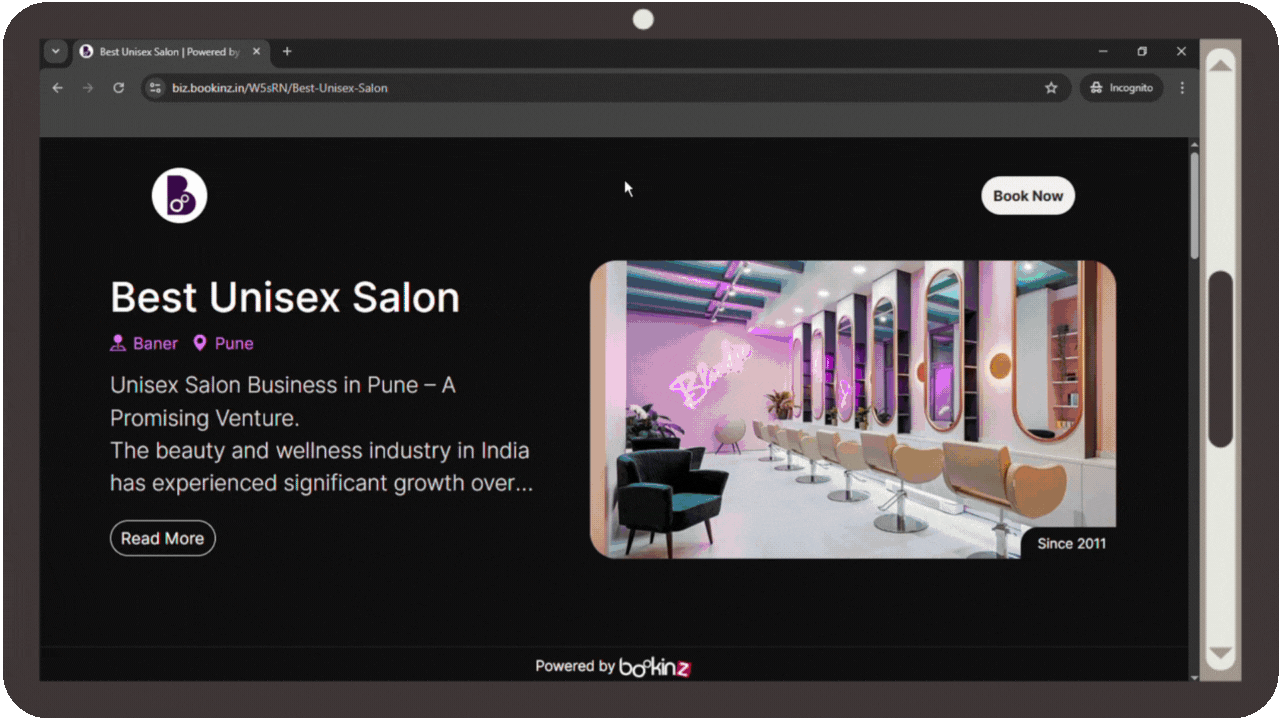The height and width of the screenshot is (720, 1280).
Task: Click the salon interior photo
Action: (852, 408)
